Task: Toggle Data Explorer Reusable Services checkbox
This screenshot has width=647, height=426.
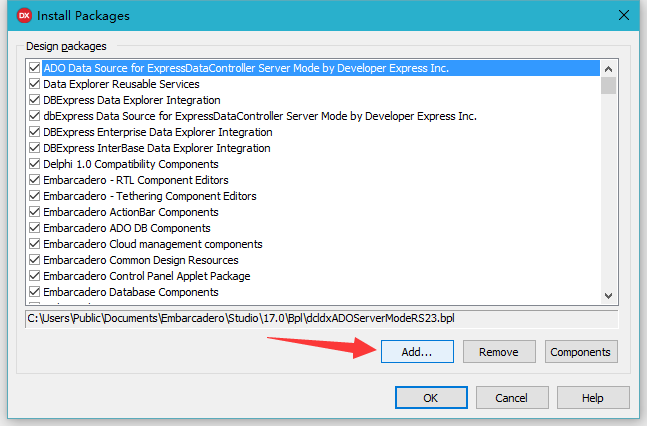Action: pos(35,84)
